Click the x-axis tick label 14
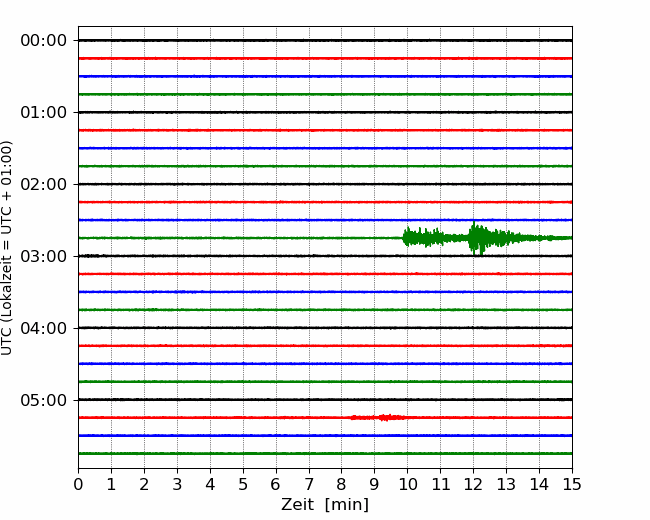650x520 pixels. point(539,484)
